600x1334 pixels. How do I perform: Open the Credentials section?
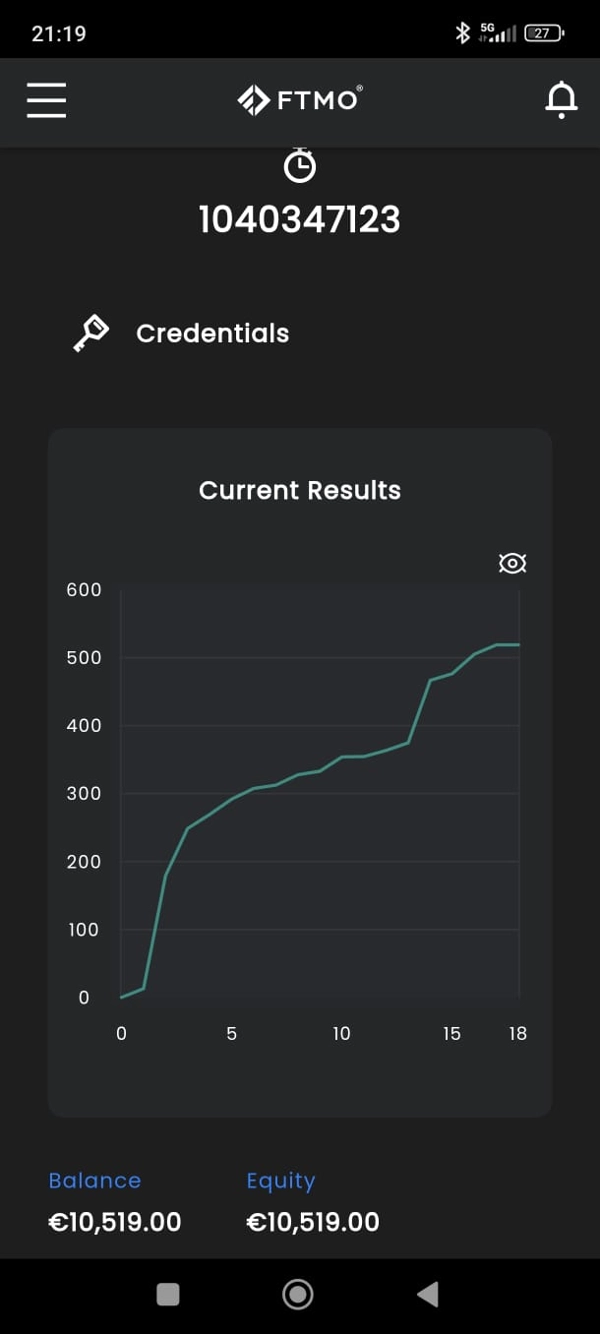pyautogui.click(x=212, y=333)
